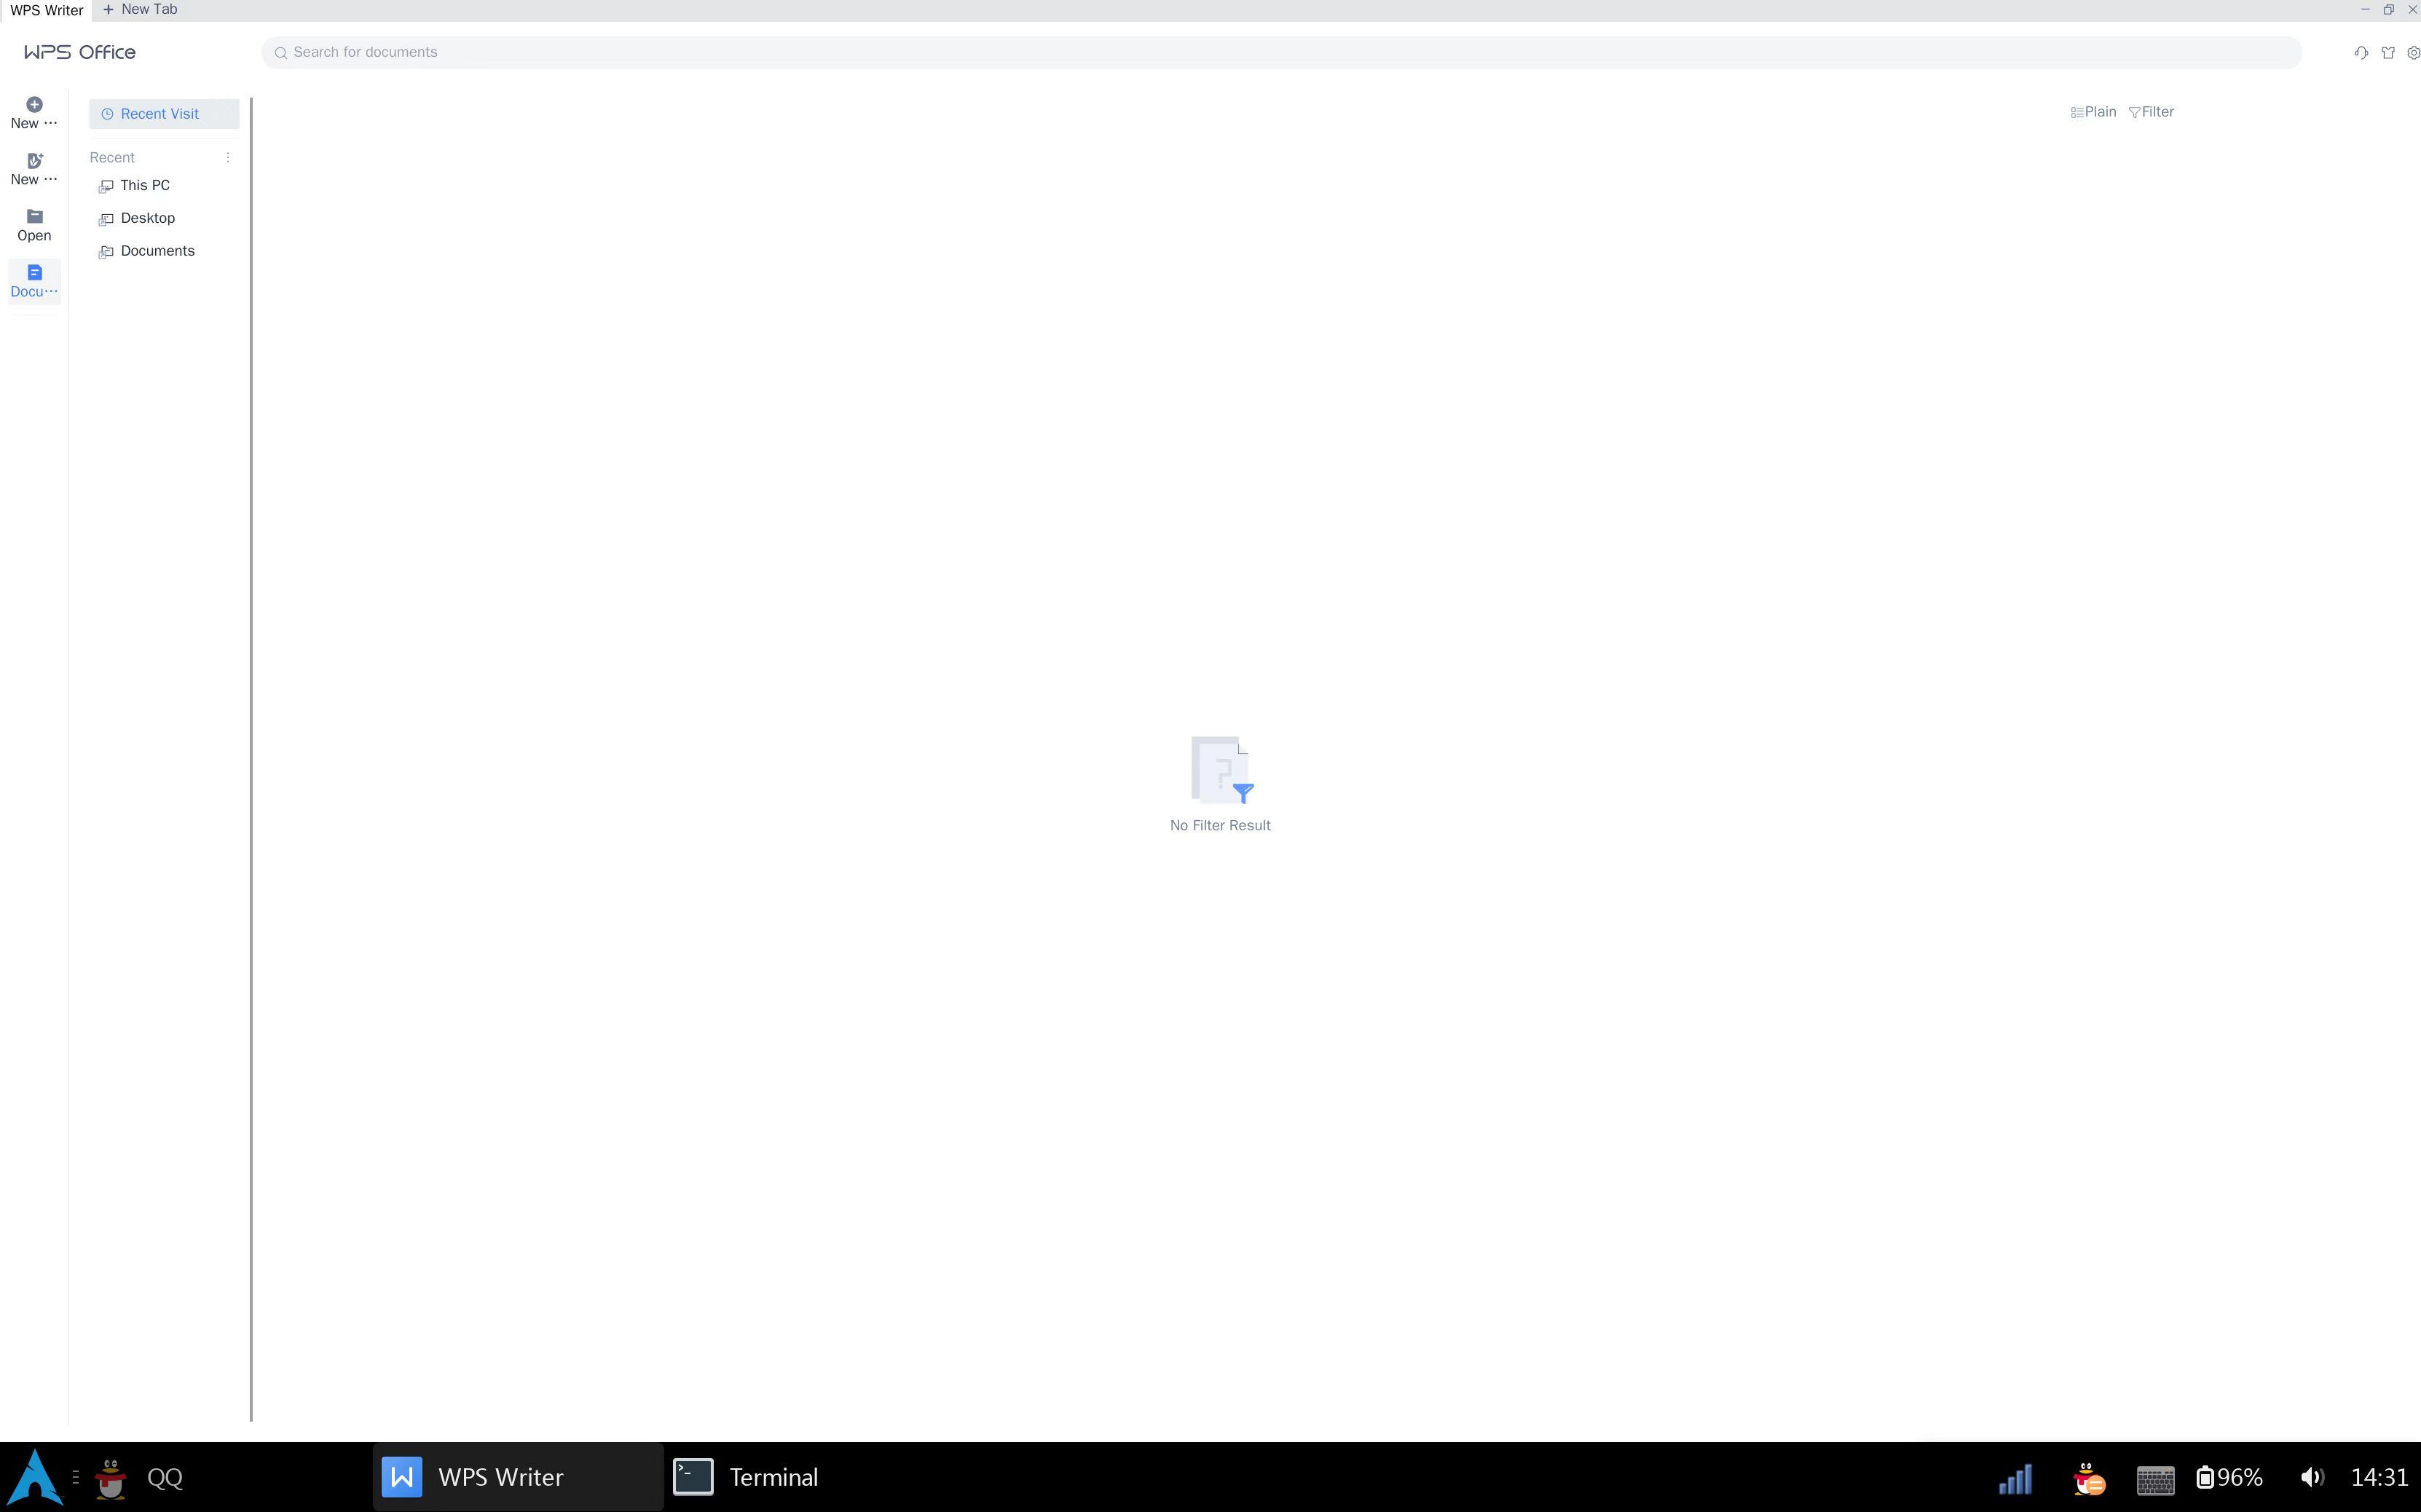The width and height of the screenshot is (2421, 1512).
Task: Select WPS Writer in the taskbar
Action: (518, 1477)
